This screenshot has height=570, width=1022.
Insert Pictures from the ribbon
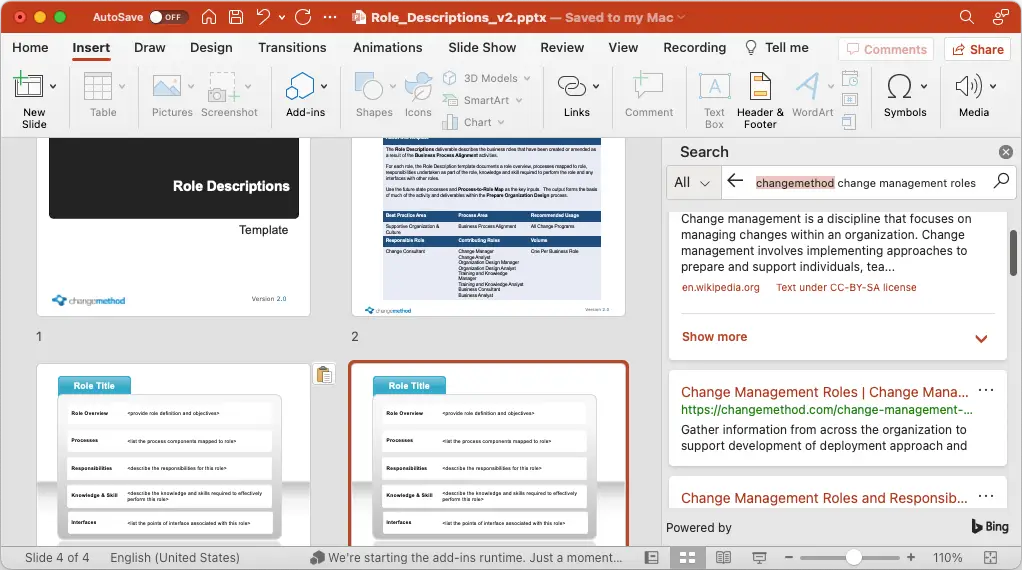click(172, 95)
